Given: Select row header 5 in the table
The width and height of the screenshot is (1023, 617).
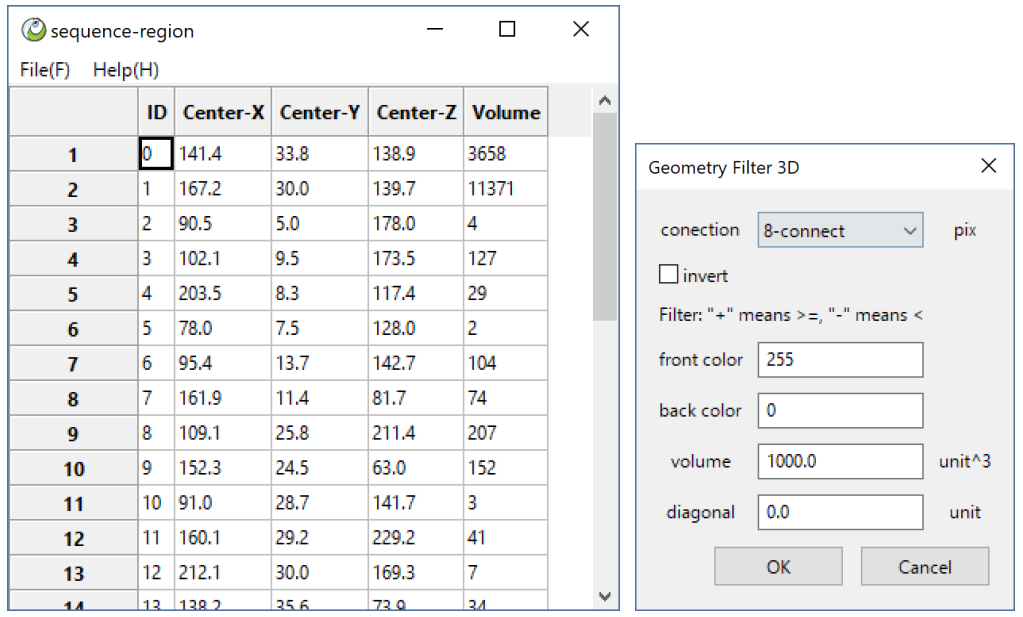Looking at the screenshot, I should (x=73, y=295).
